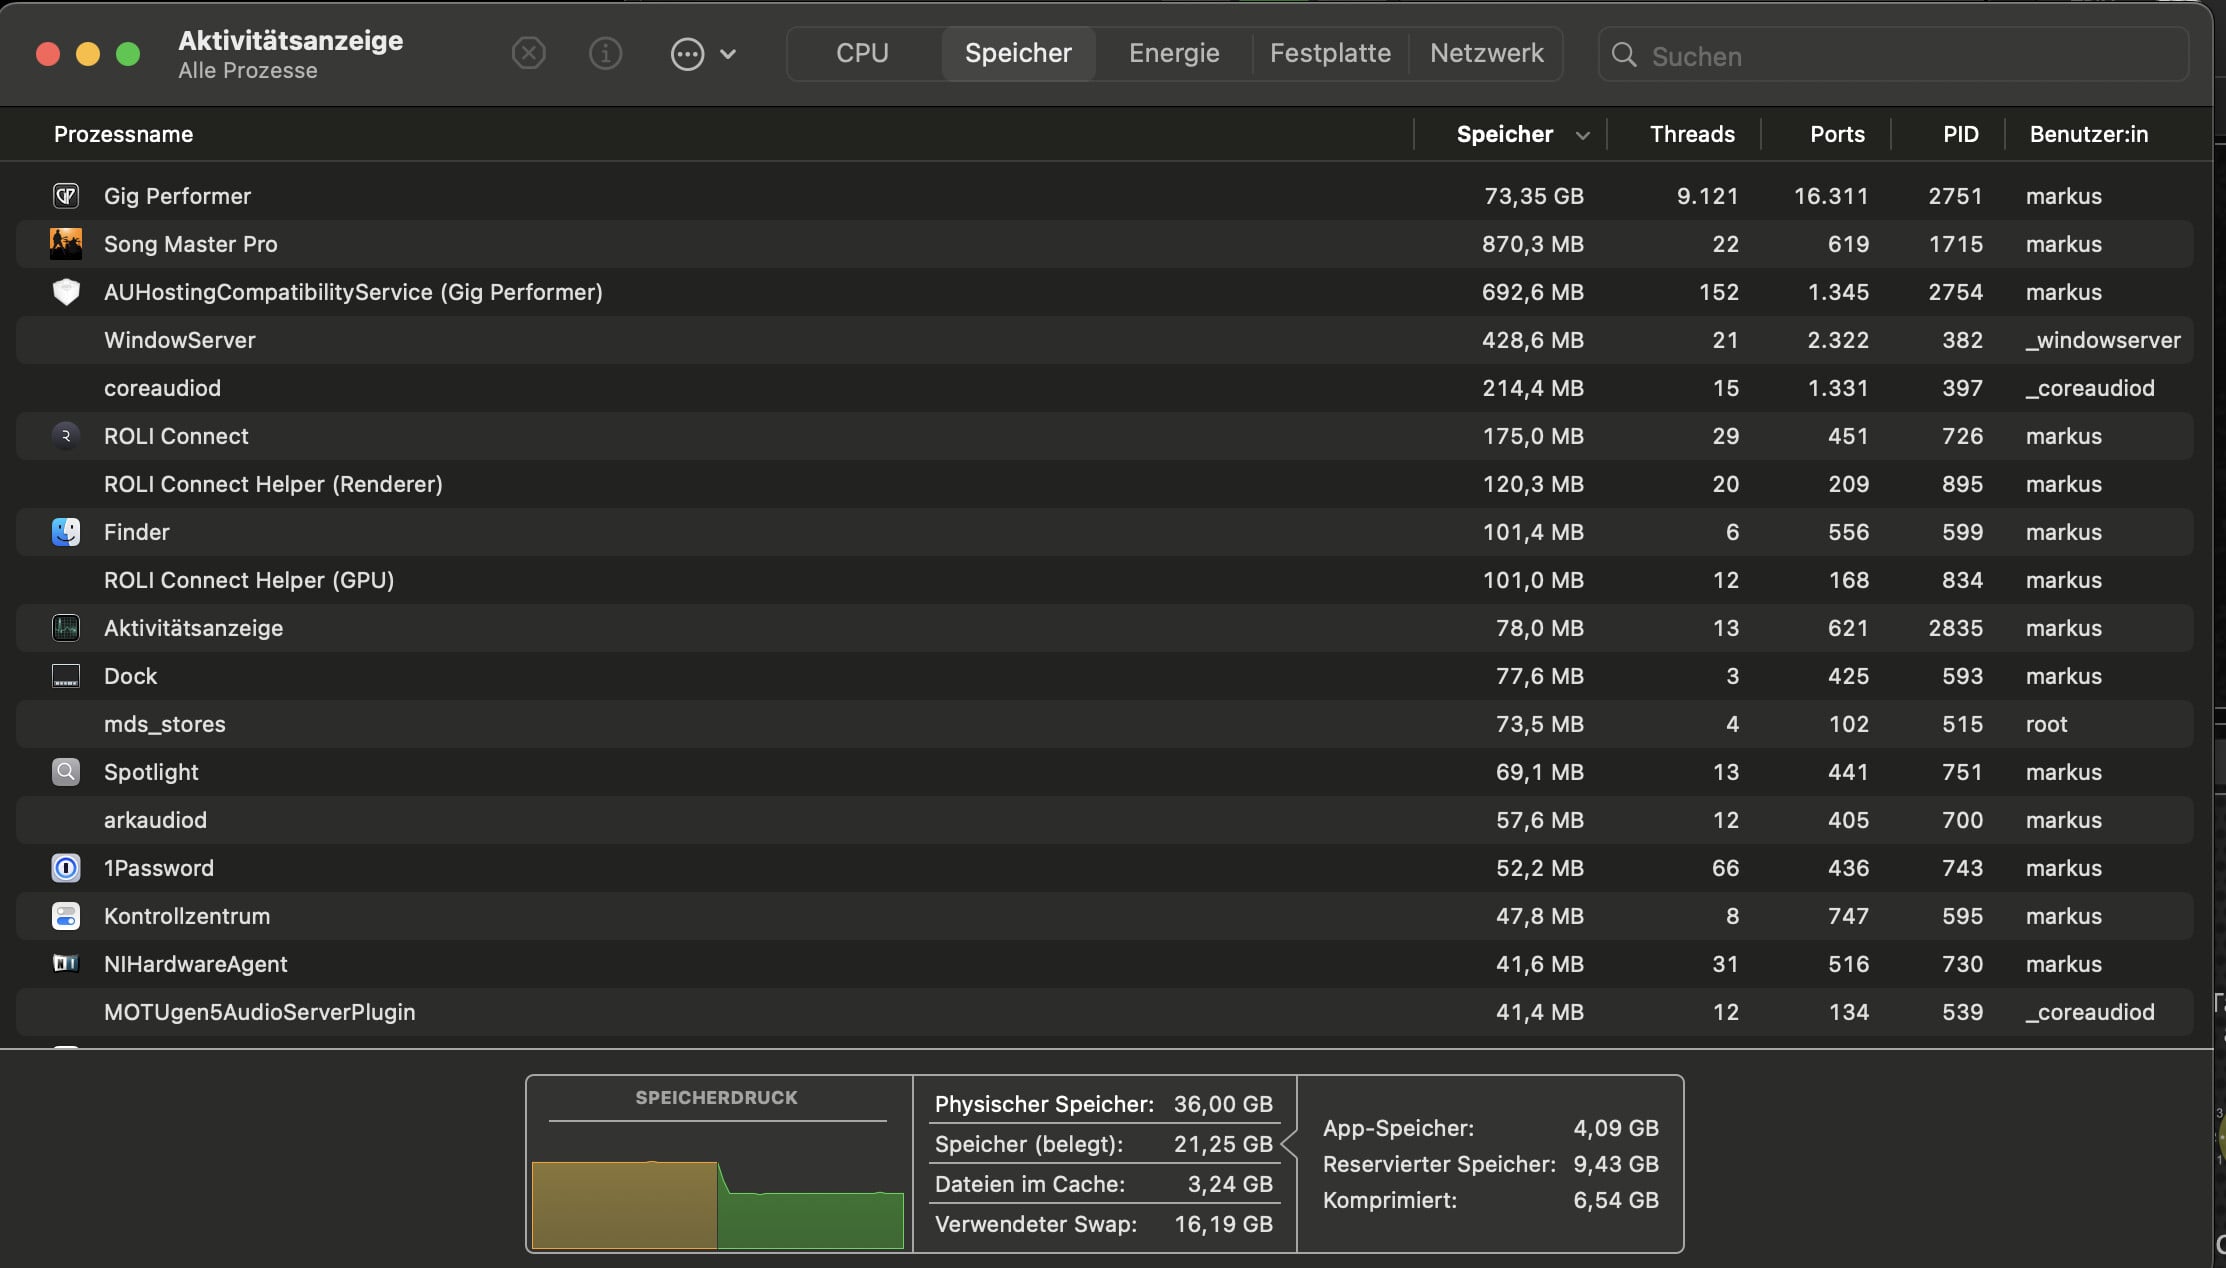Click the Gig Performer app icon
Image resolution: width=2226 pixels, height=1268 pixels.
[66, 196]
